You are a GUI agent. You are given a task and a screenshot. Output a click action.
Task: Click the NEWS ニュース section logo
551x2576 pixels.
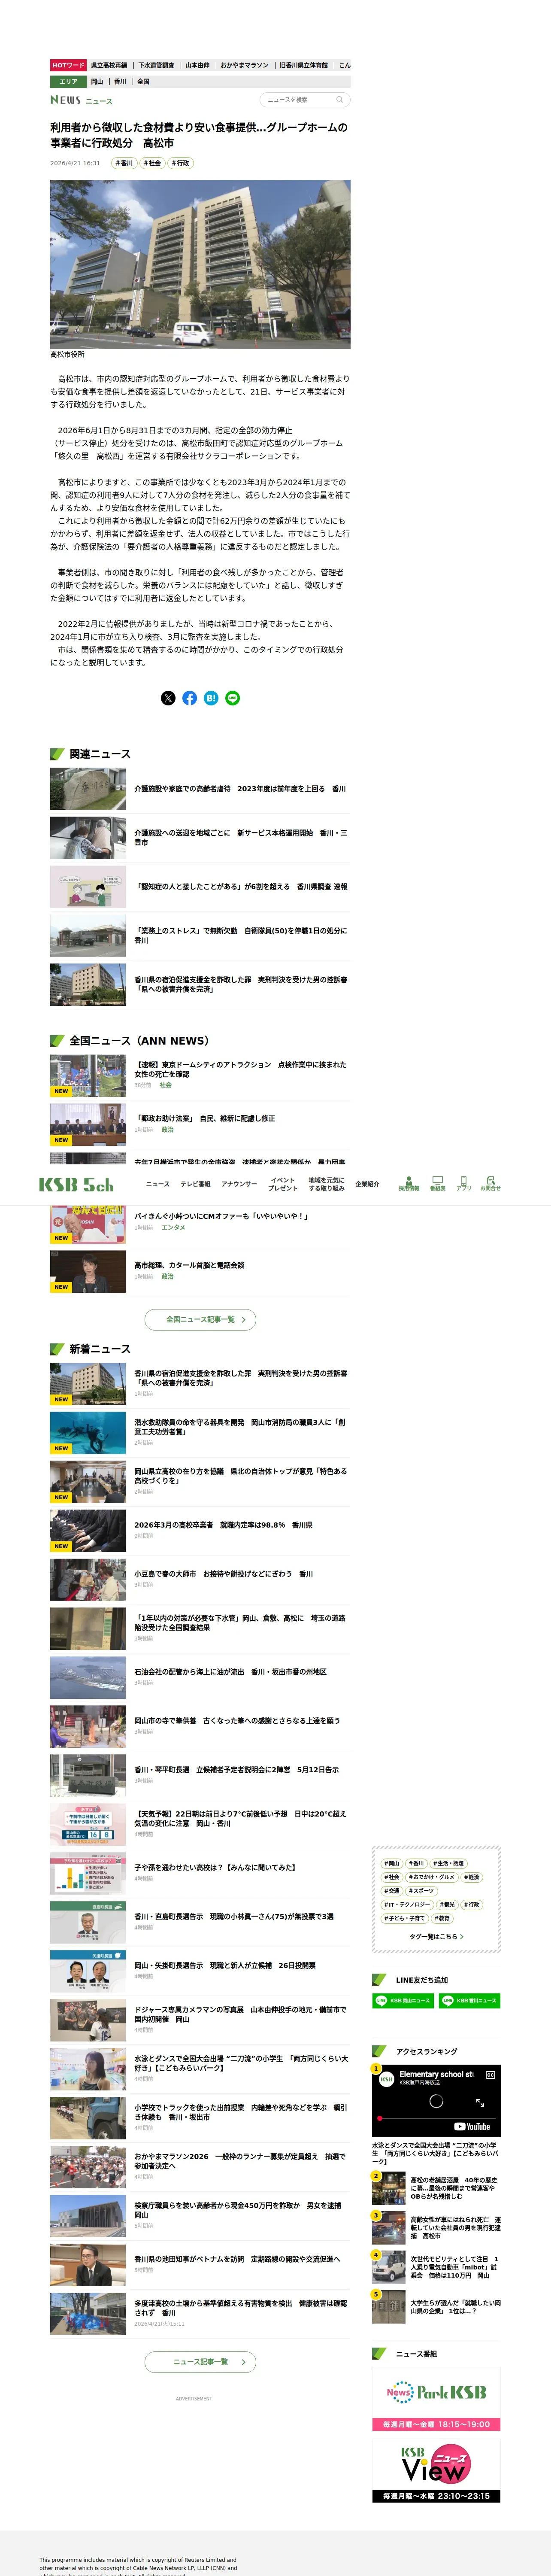point(81,100)
